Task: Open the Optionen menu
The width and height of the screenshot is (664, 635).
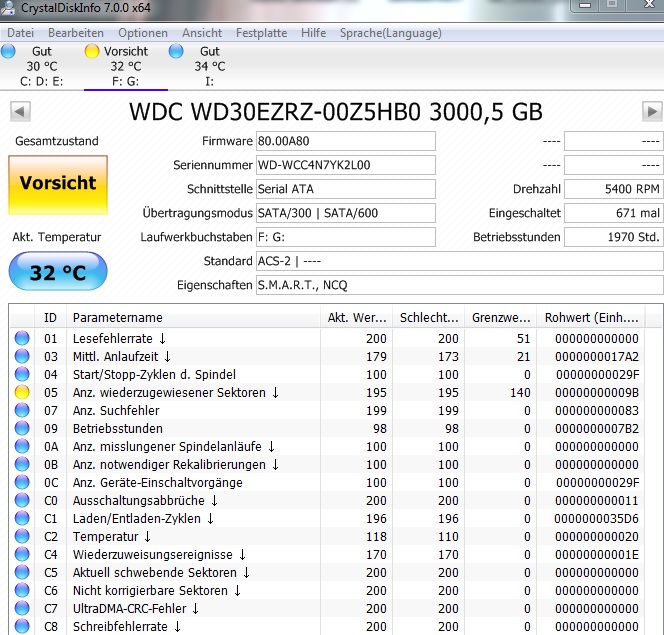Action: [x=143, y=33]
